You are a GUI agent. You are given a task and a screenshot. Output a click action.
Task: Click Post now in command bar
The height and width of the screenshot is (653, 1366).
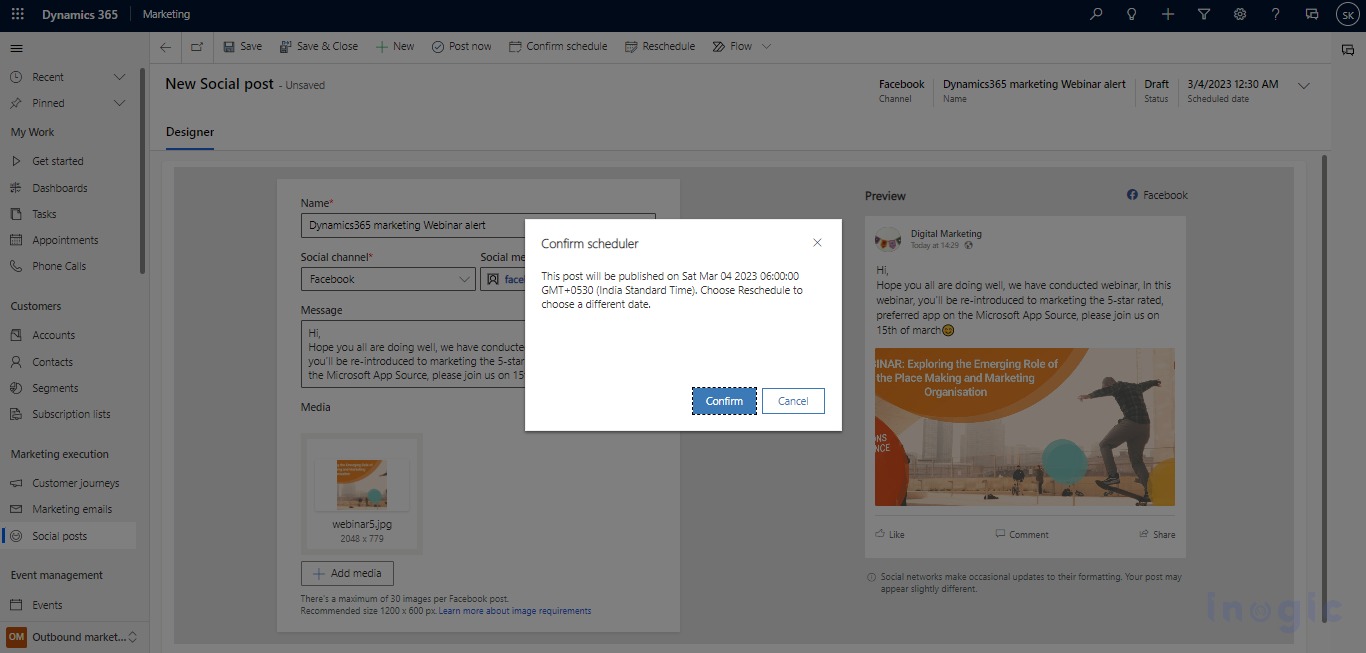462,46
